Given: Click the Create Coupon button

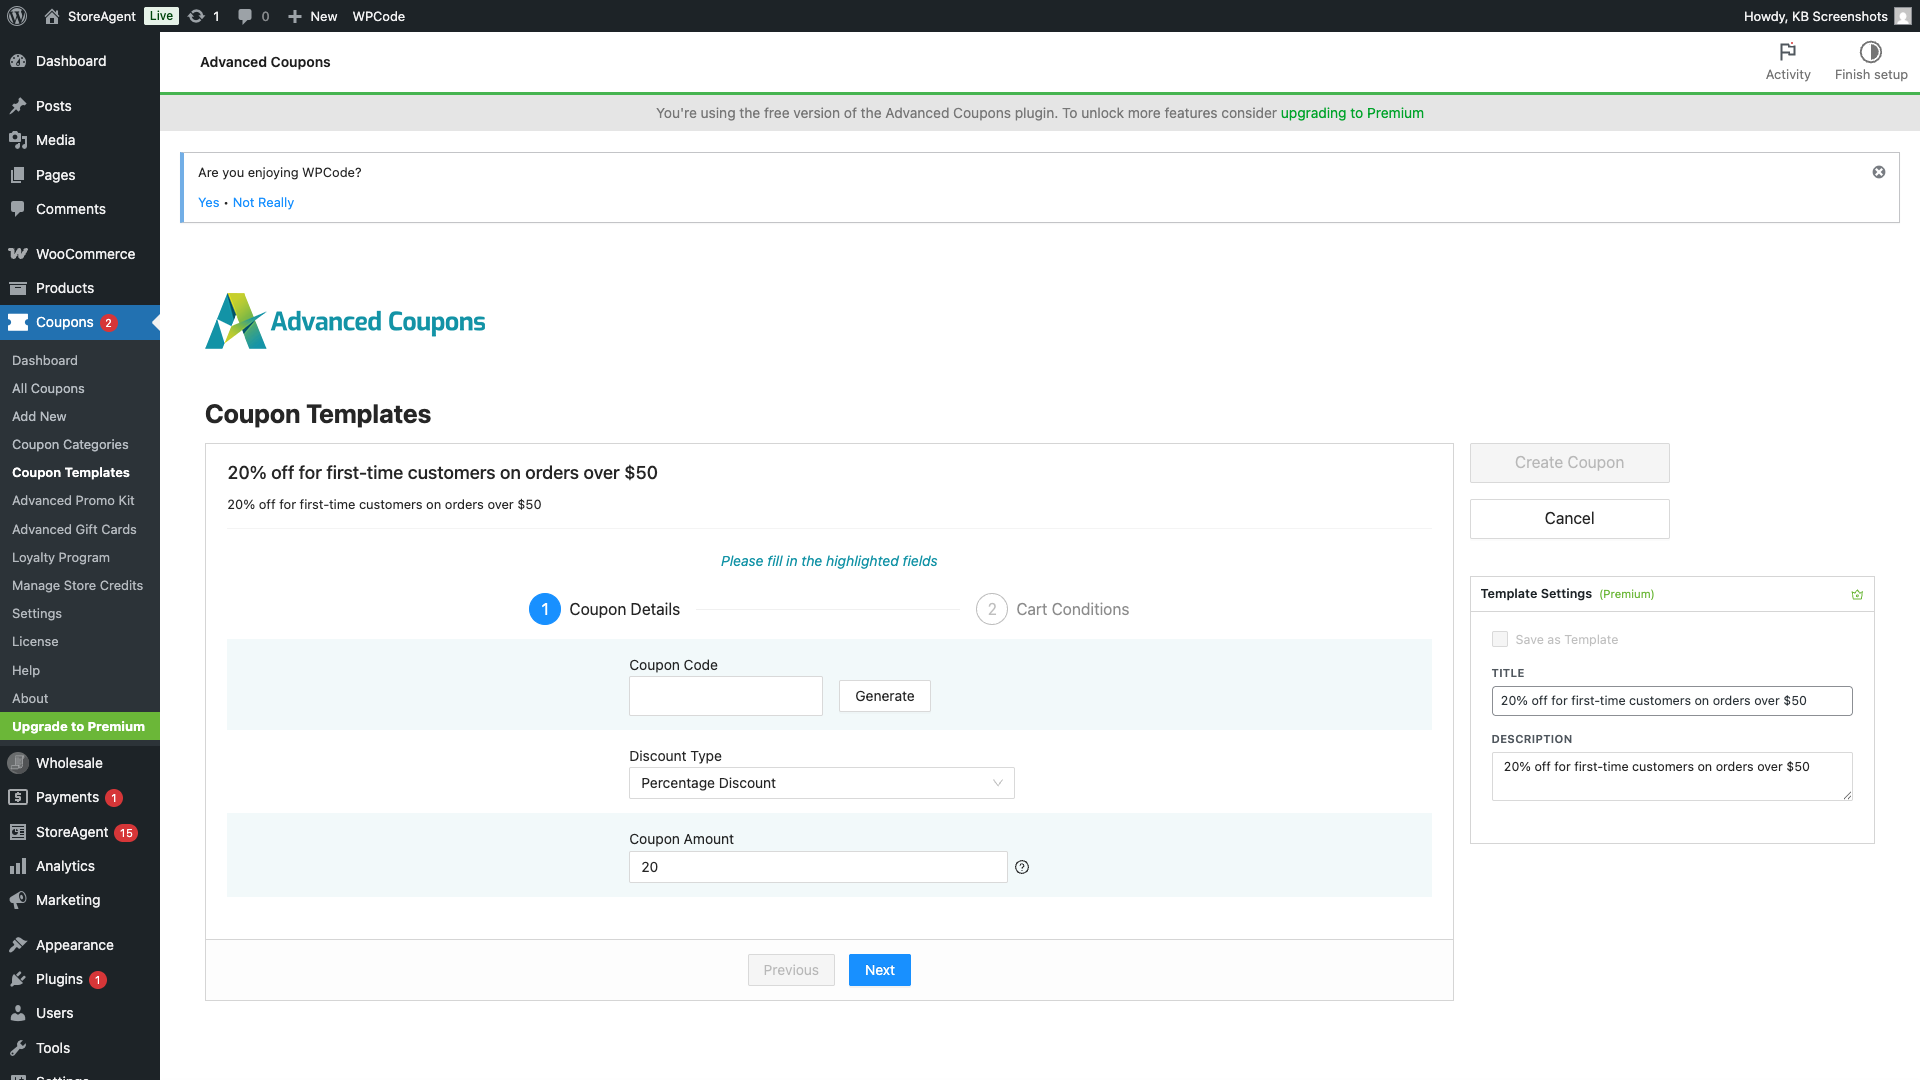Looking at the screenshot, I should 1570,463.
